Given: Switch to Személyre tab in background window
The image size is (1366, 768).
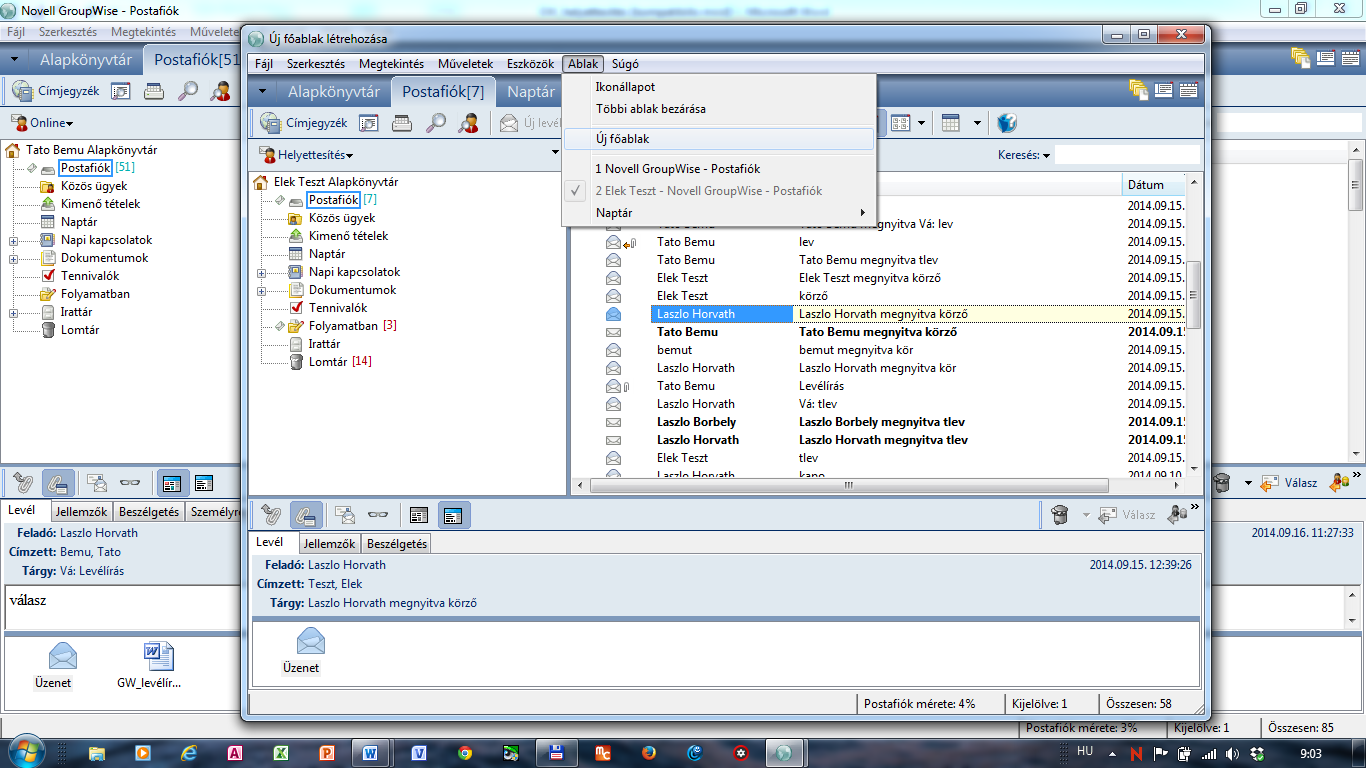Looking at the screenshot, I should pos(213,512).
